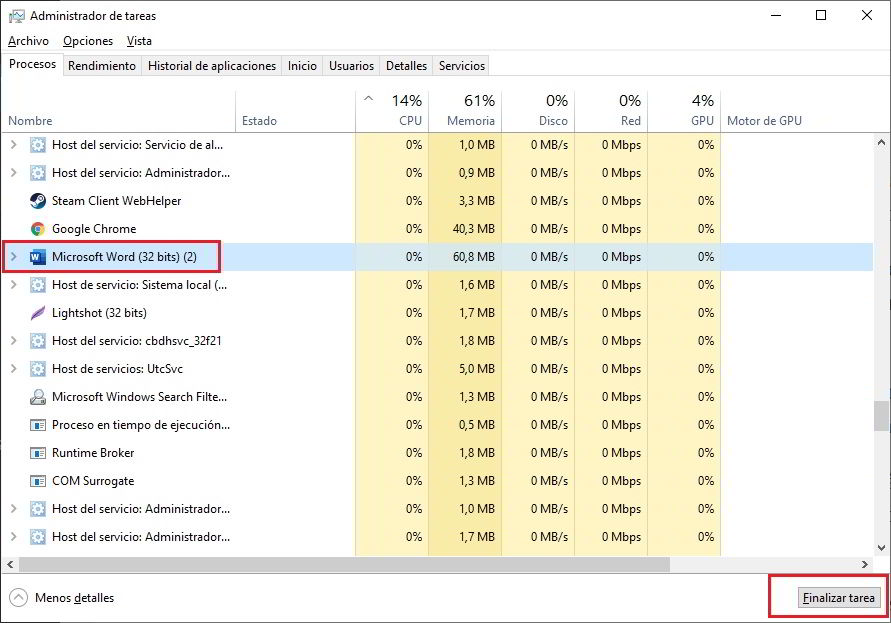Open the Servicios tab

(461, 66)
